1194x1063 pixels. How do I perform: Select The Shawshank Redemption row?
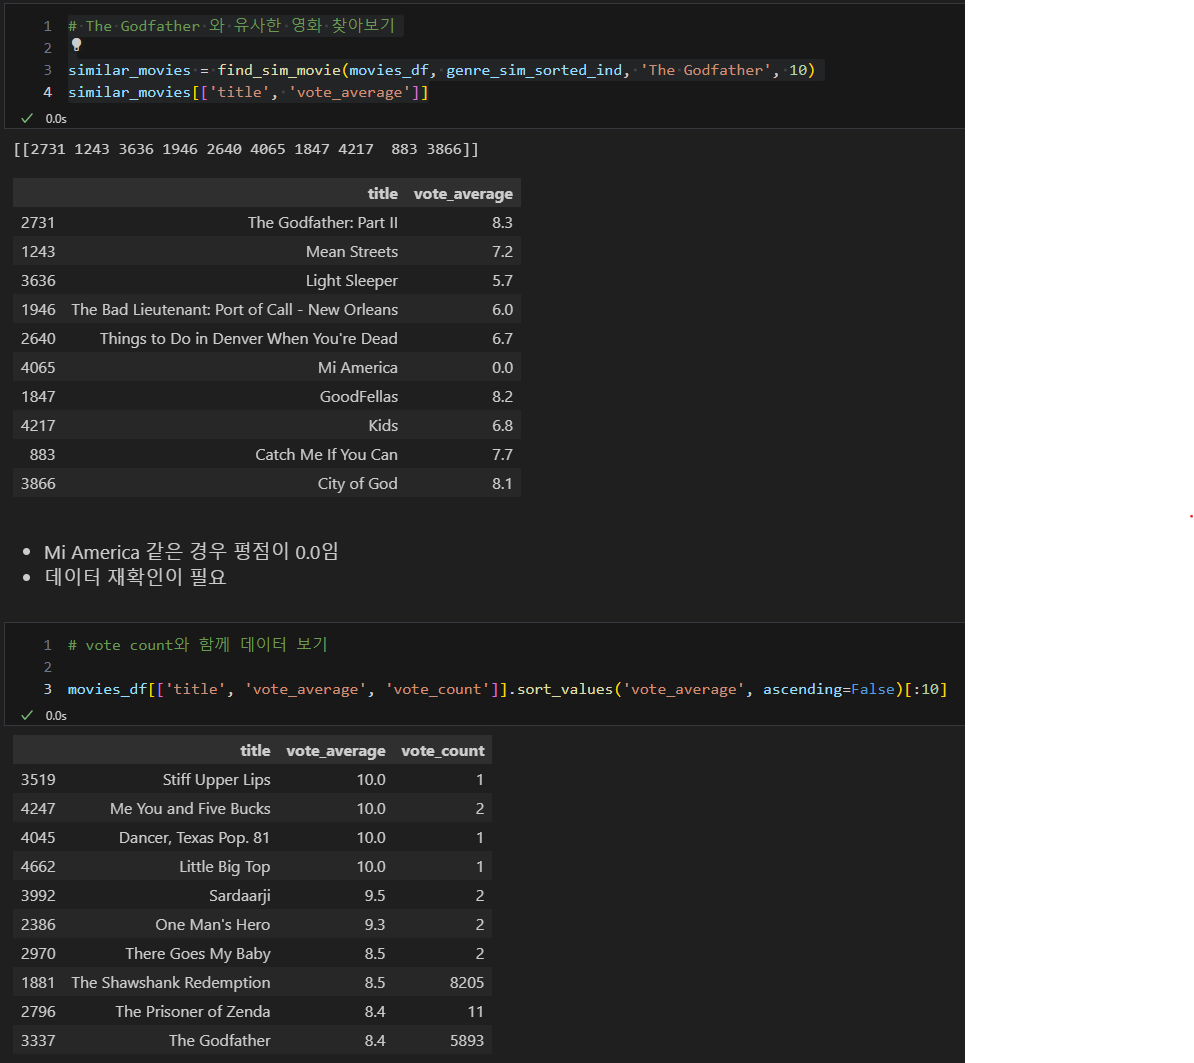pos(252,982)
